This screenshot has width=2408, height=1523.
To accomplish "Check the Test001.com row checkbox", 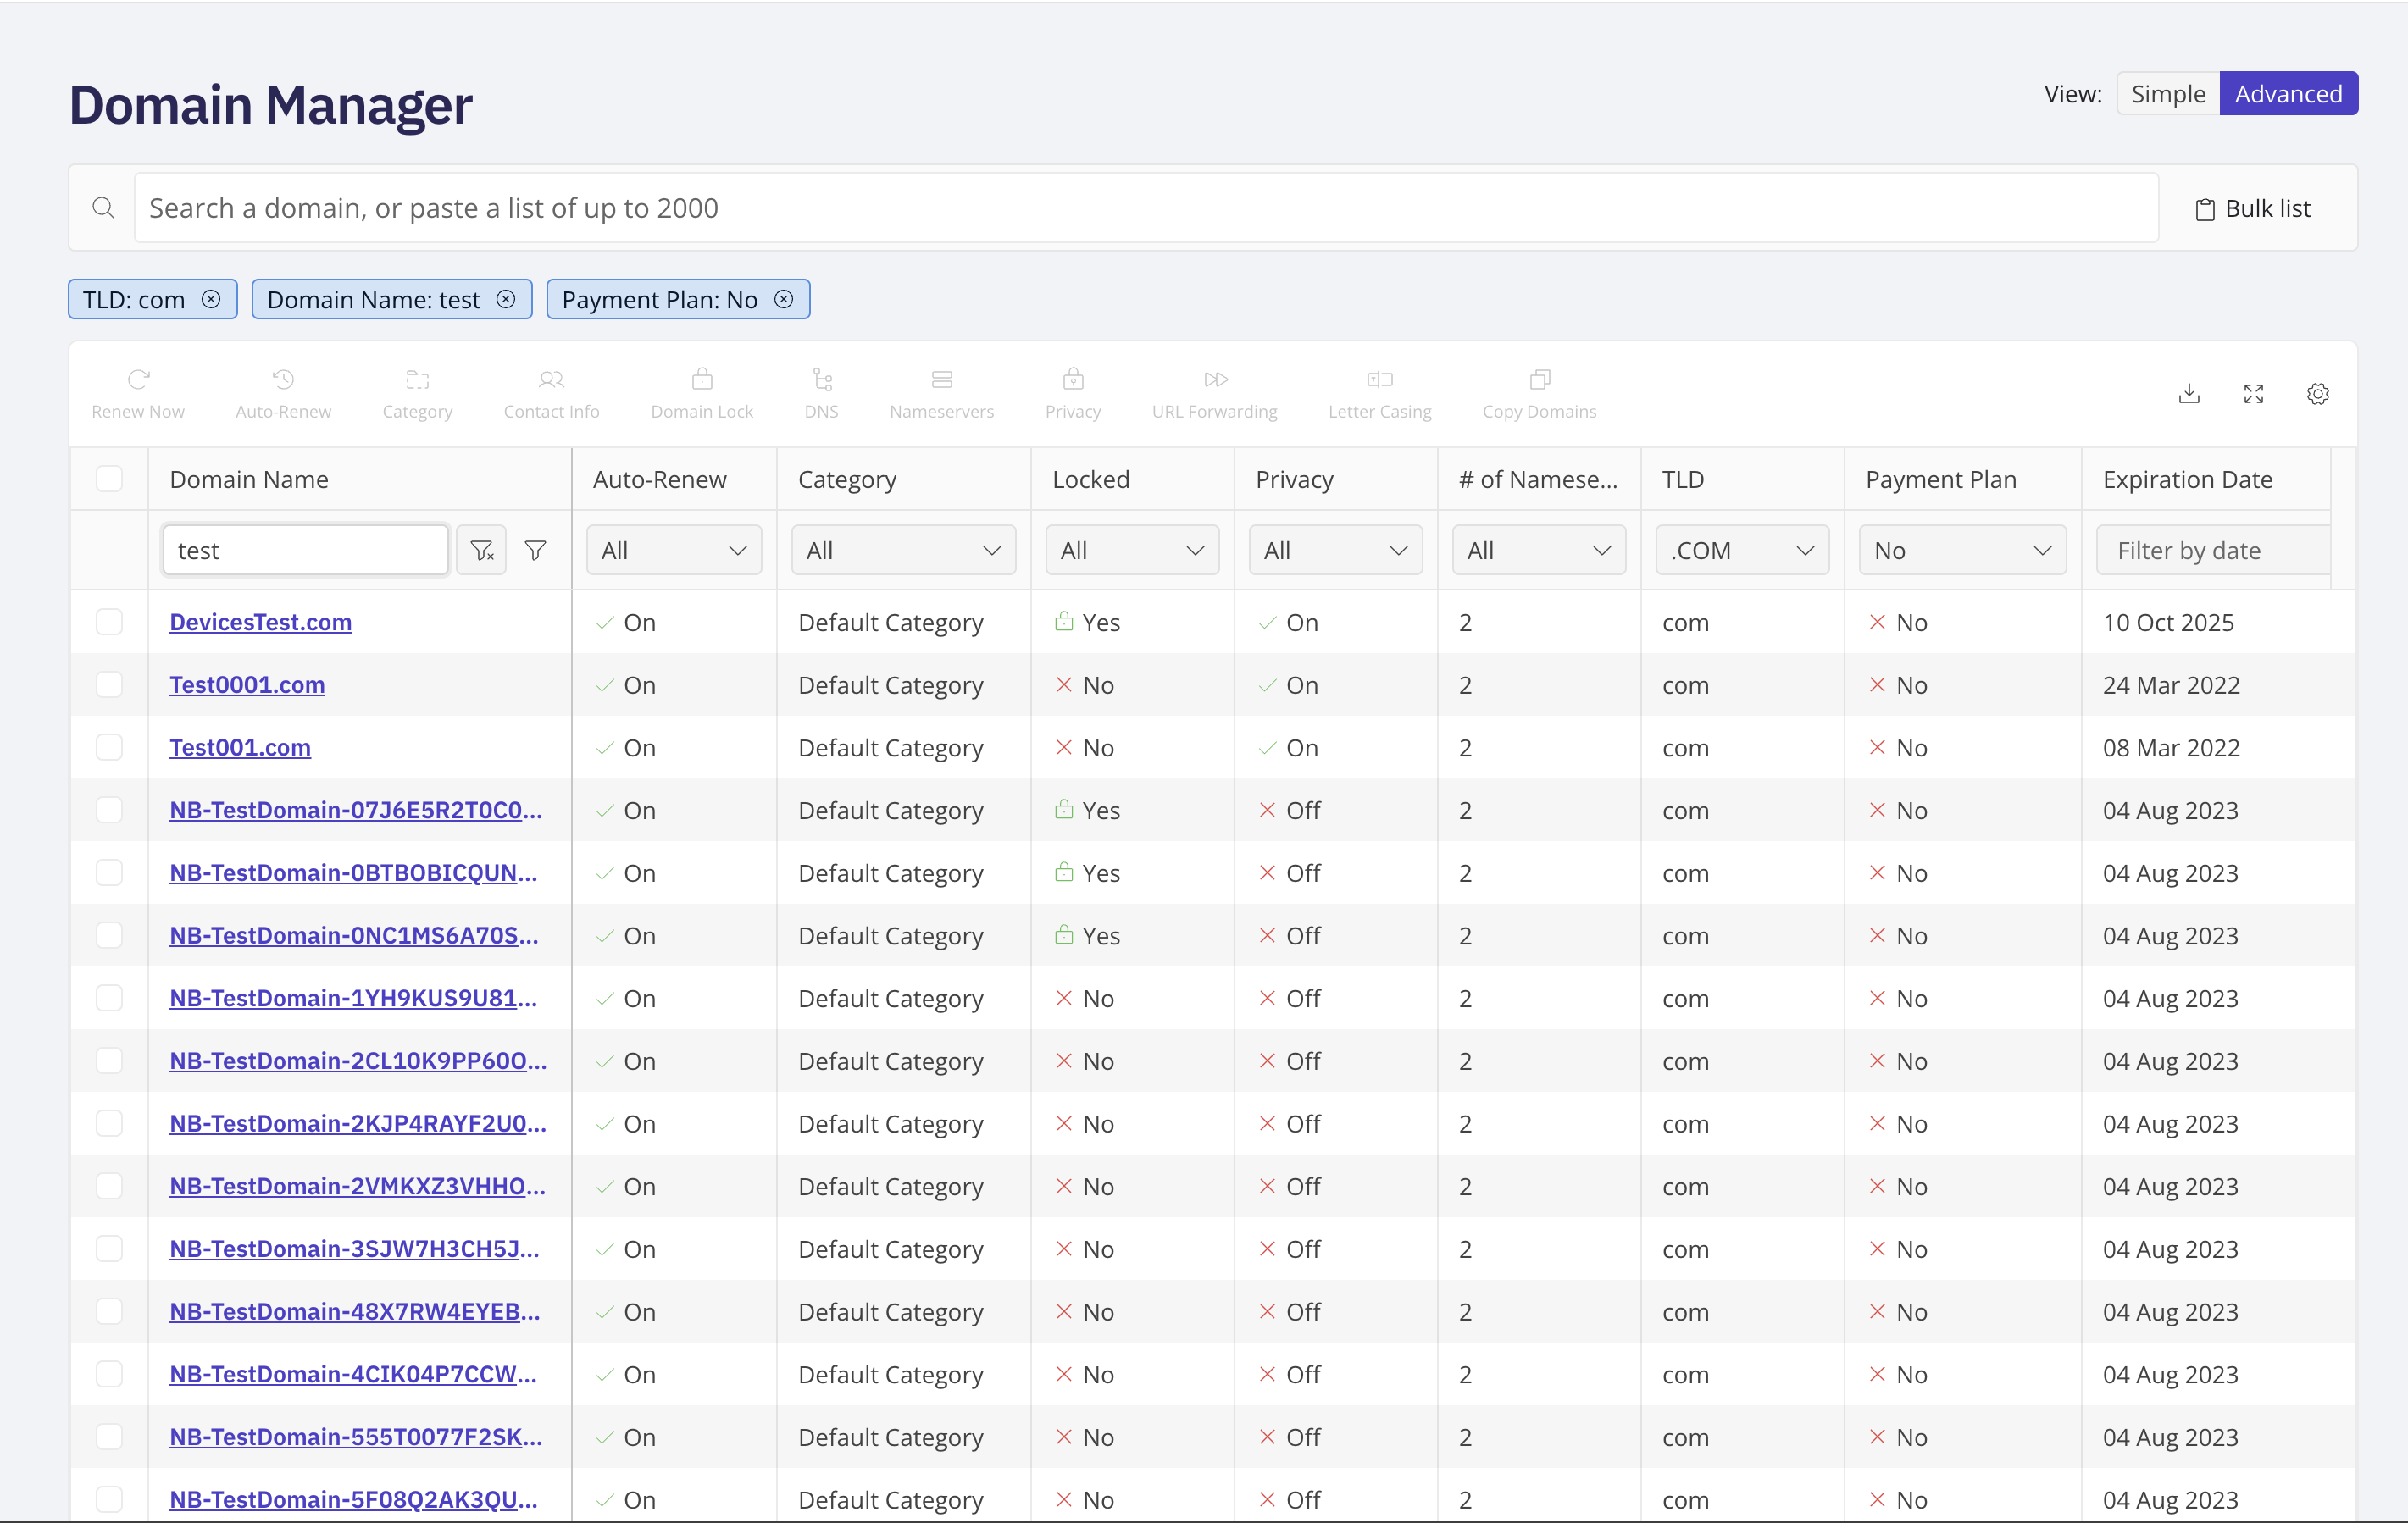I will point(109,747).
